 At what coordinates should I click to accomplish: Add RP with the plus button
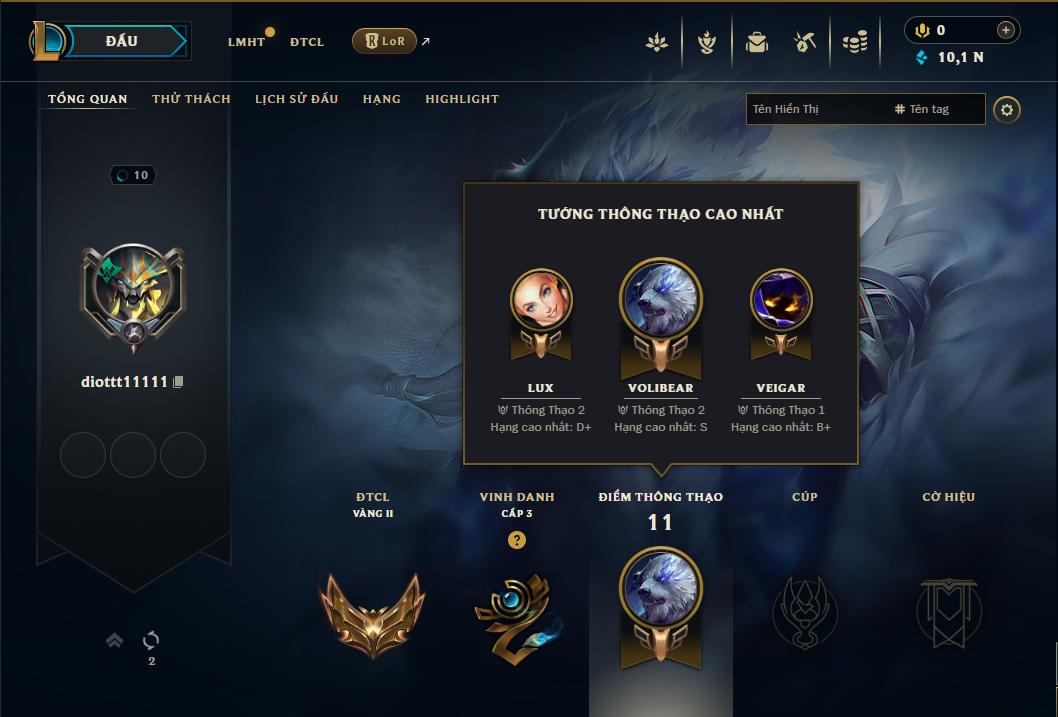tap(1005, 30)
